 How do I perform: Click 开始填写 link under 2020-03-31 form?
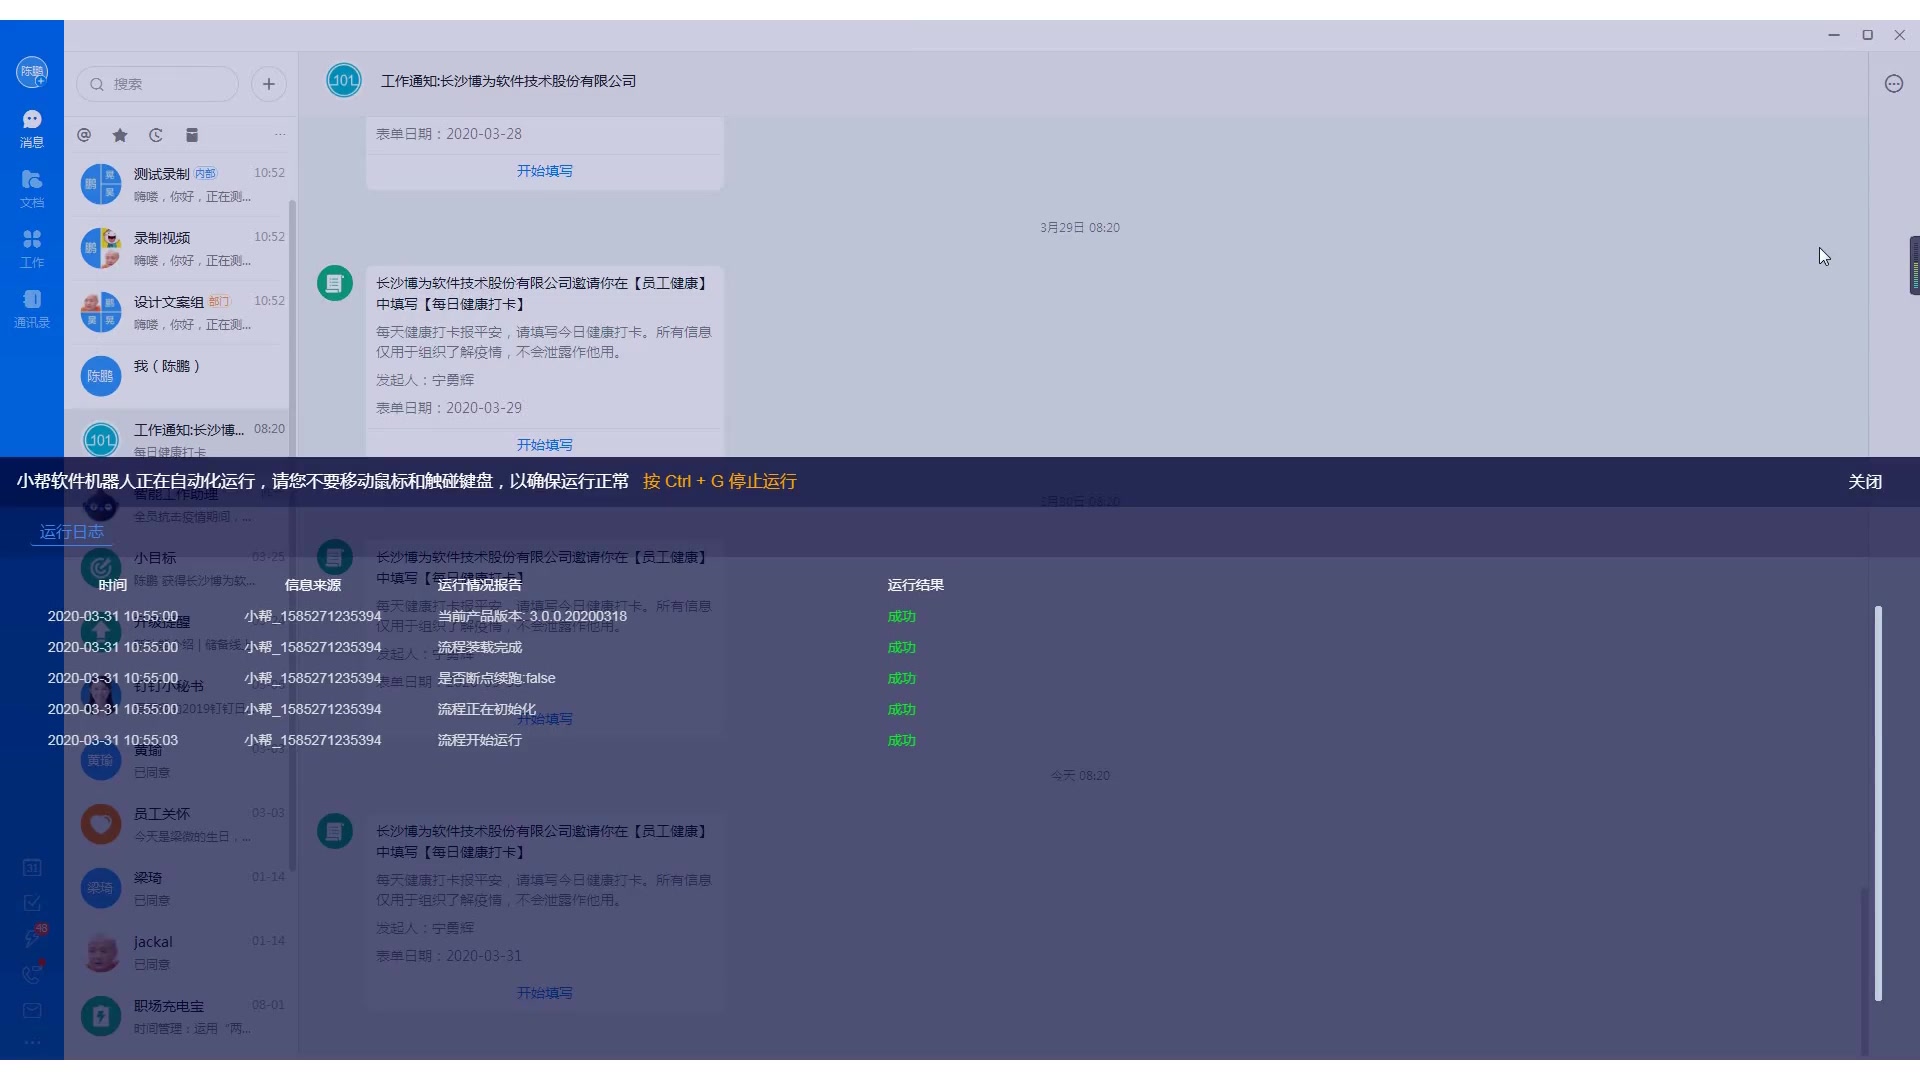545,993
